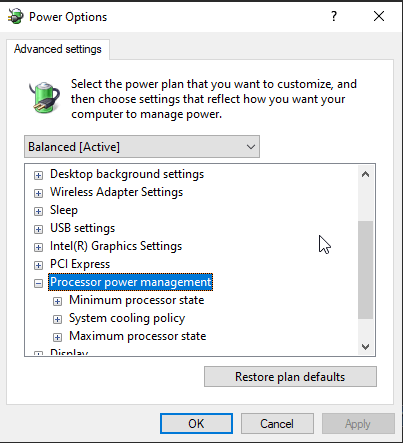Click the settings list scroll up arrow

coord(365,174)
